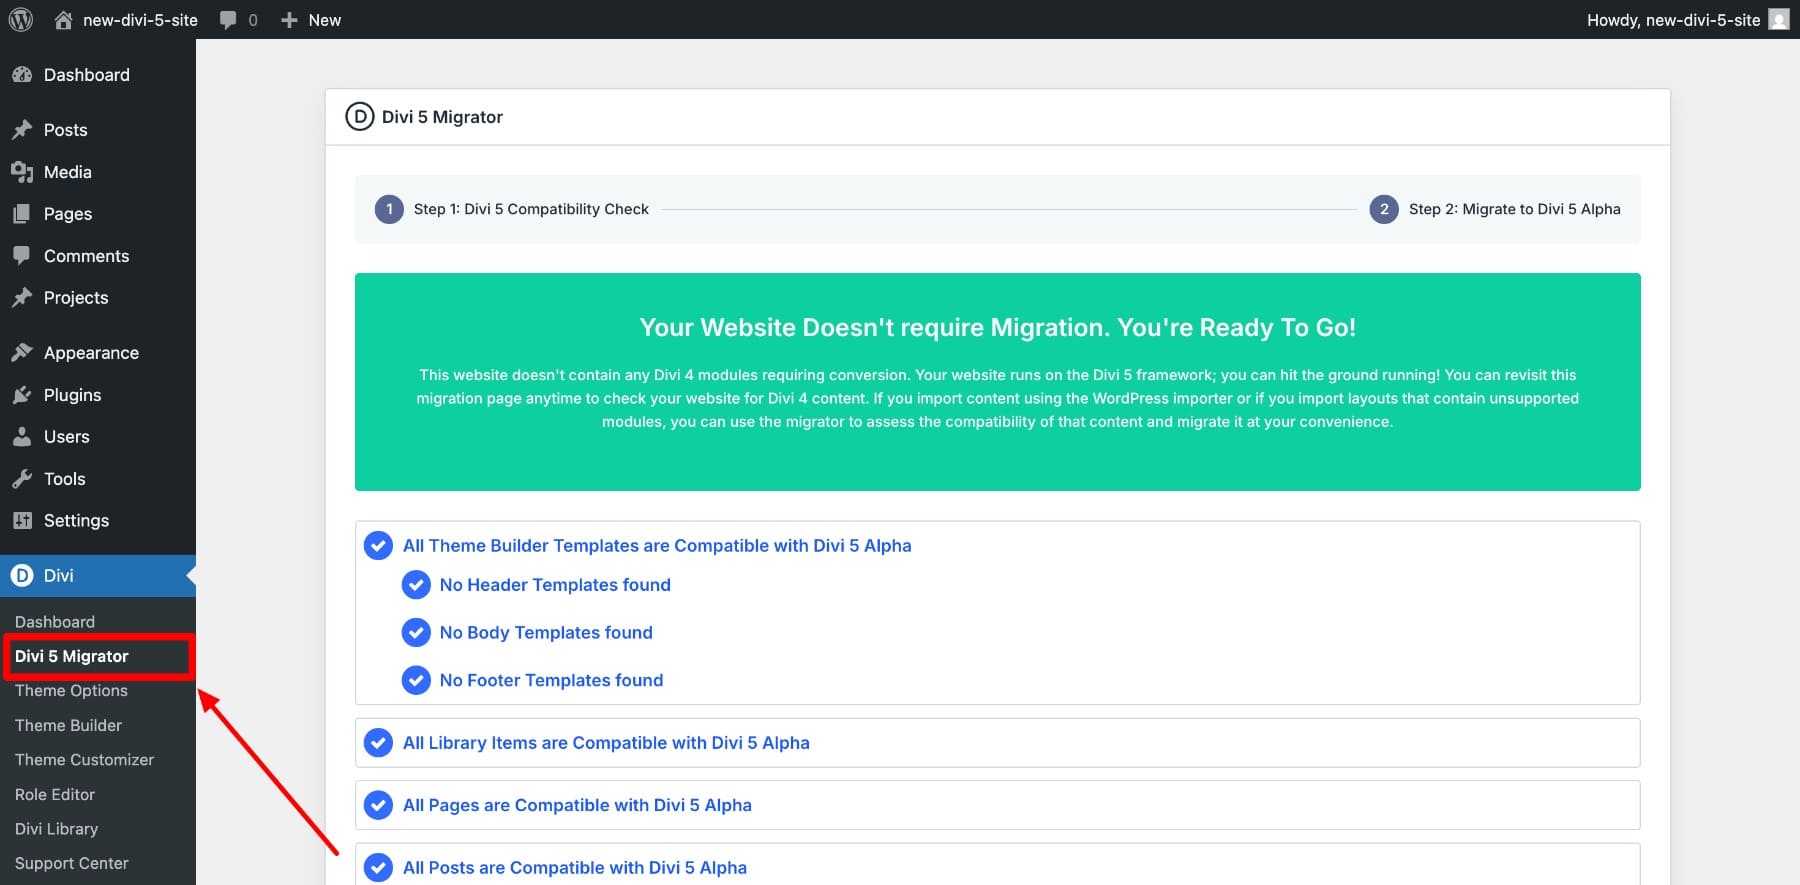
Task: Open the comments bubble icon in admin bar
Action: (228, 20)
